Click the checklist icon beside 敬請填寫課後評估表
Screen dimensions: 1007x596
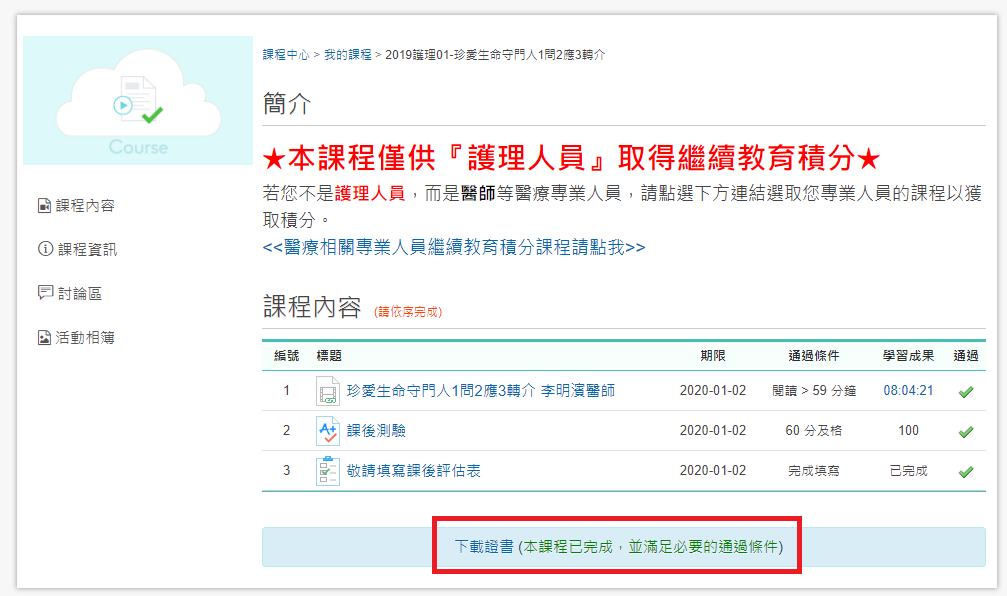pyautogui.click(x=327, y=471)
